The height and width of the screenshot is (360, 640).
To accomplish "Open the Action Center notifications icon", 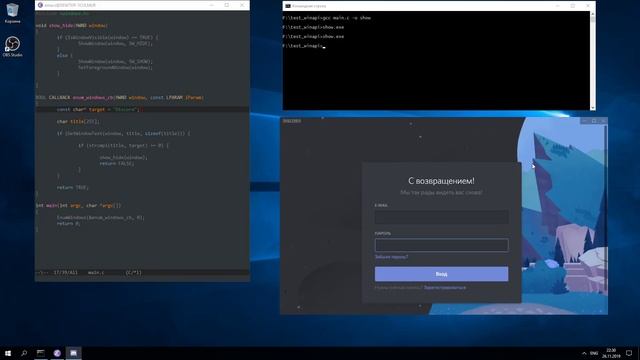I will pyautogui.click(x=629, y=353).
